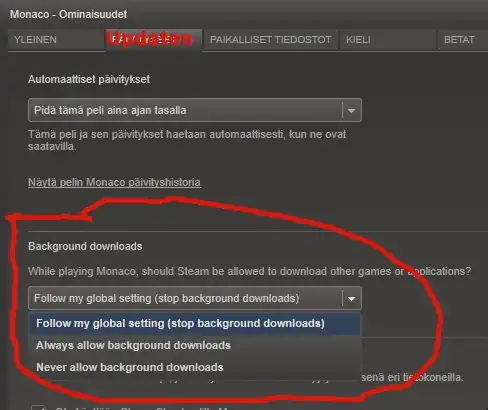Click the Background downloads combo box field

click(x=195, y=298)
